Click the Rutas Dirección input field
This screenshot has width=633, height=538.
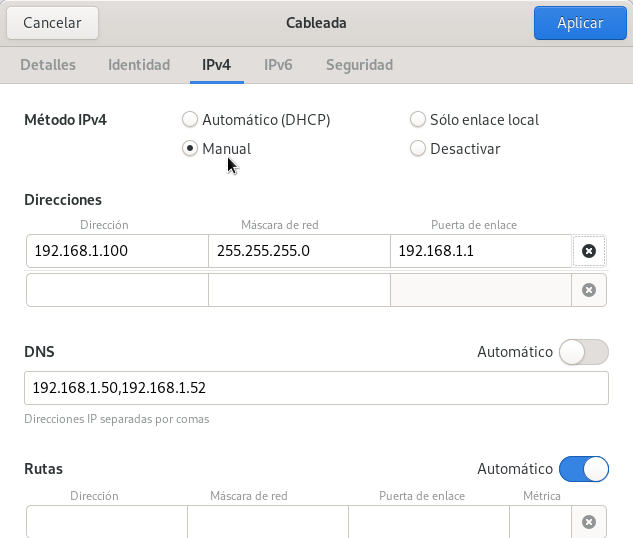(x=107, y=522)
